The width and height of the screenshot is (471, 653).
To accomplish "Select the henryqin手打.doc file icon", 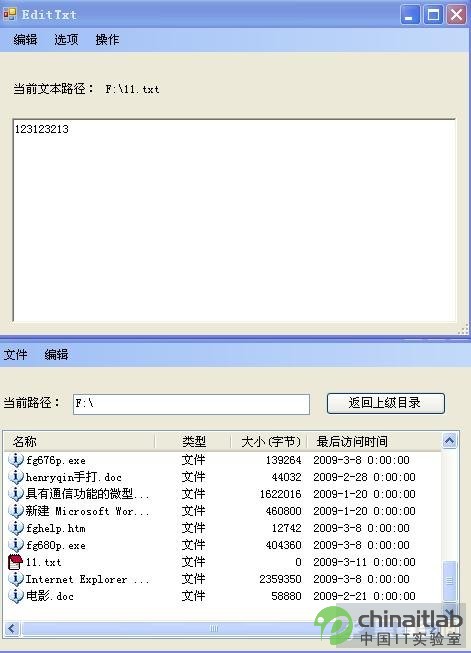I will (15, 477).
